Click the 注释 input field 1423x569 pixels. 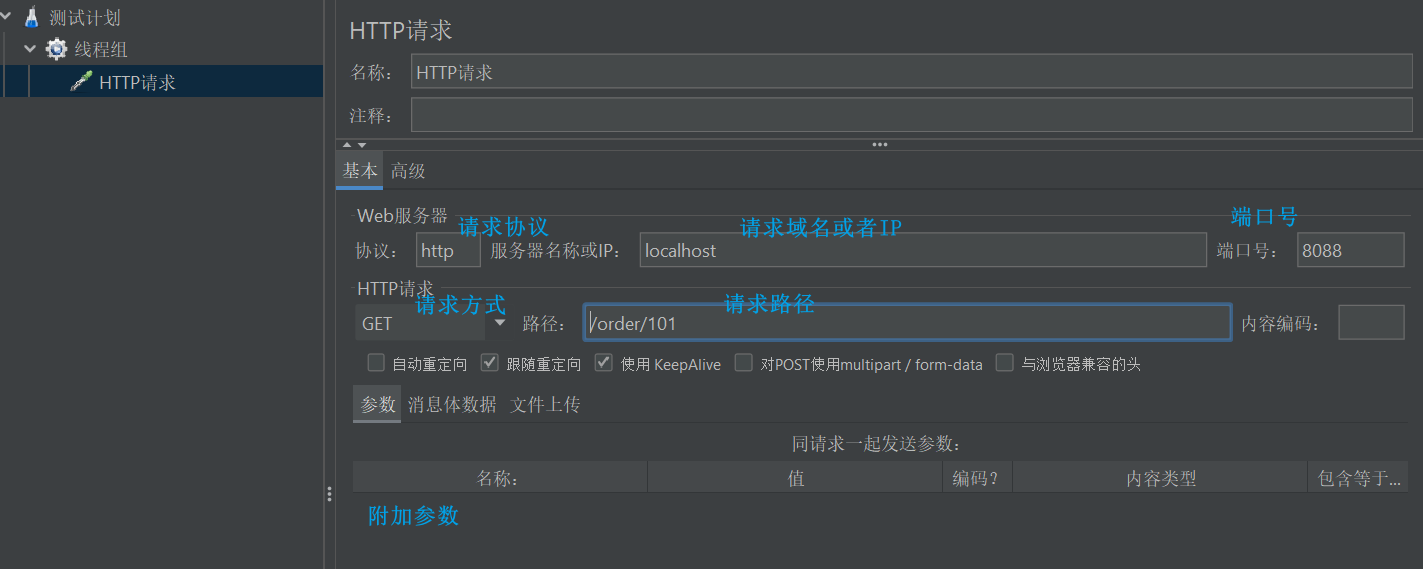coord(912,114)
